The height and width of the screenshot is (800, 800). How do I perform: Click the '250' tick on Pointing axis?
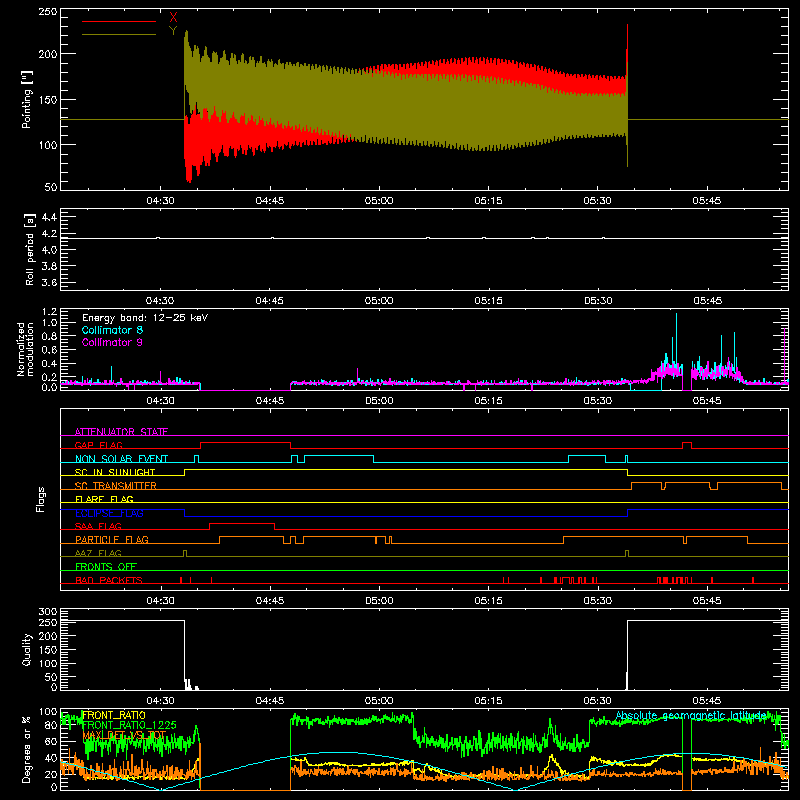(47, 12)
